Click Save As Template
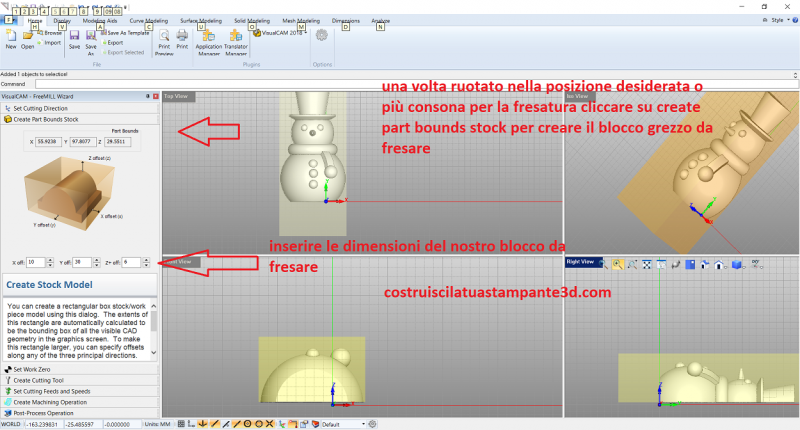Viewport: 800px width, 430px height. (125, 33)
